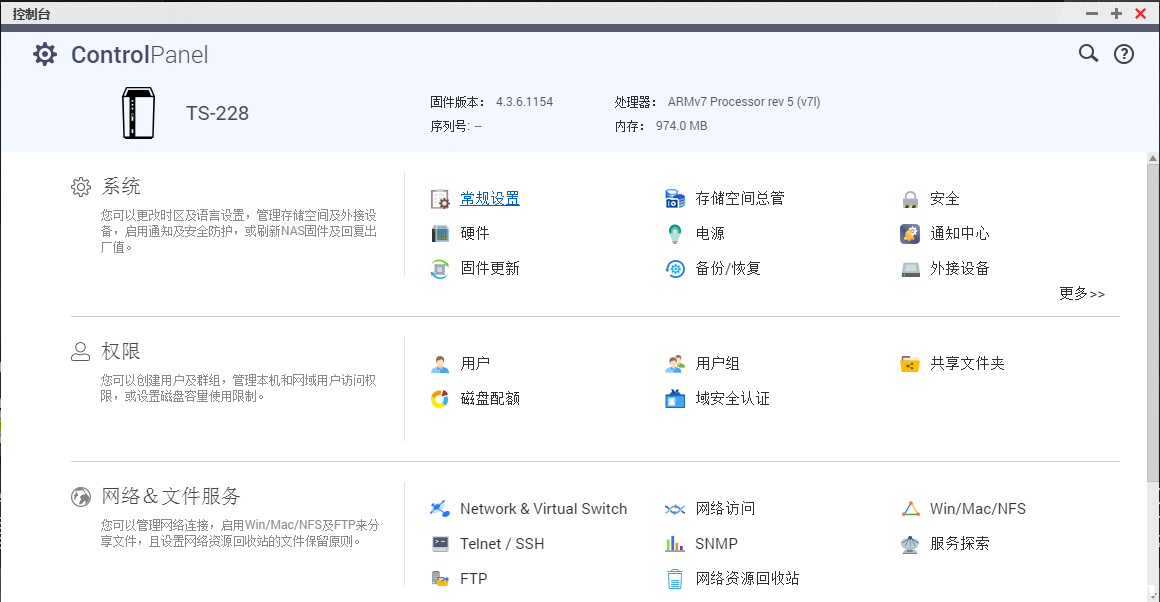
Task: Click the scrollbar up arrow
Action: [1153, 158]
